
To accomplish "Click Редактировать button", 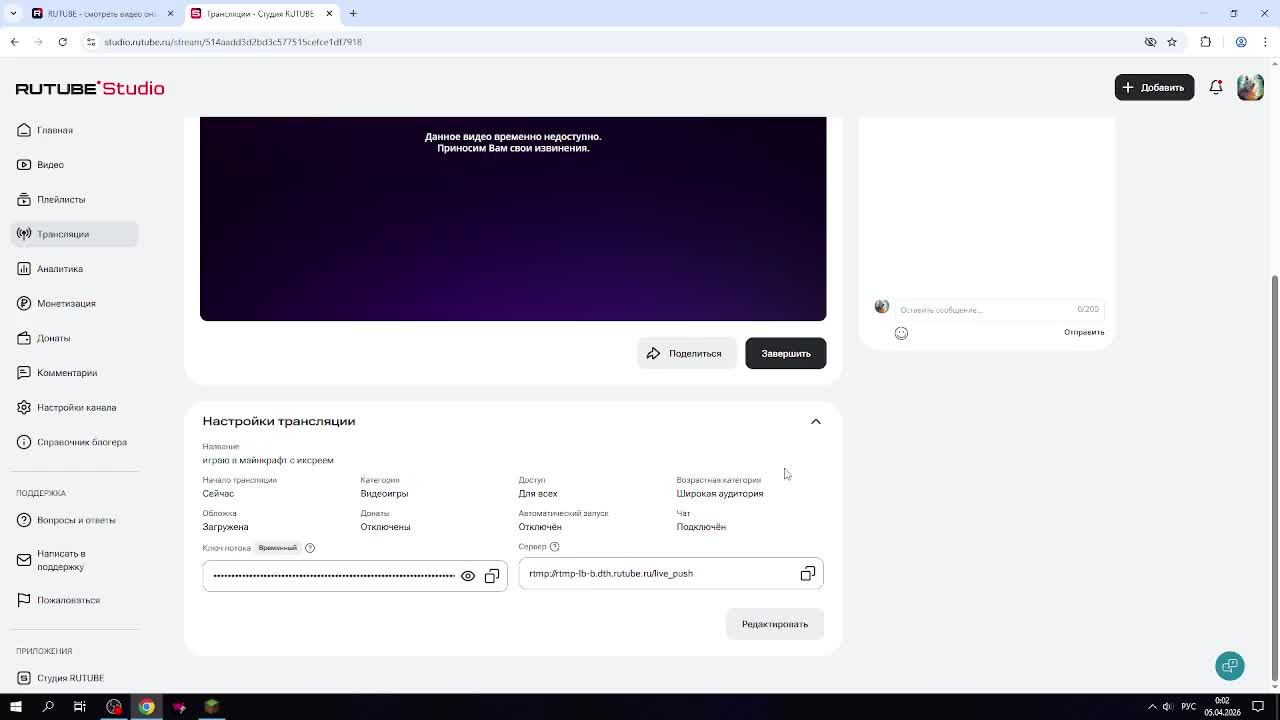I will pos(775,624).
